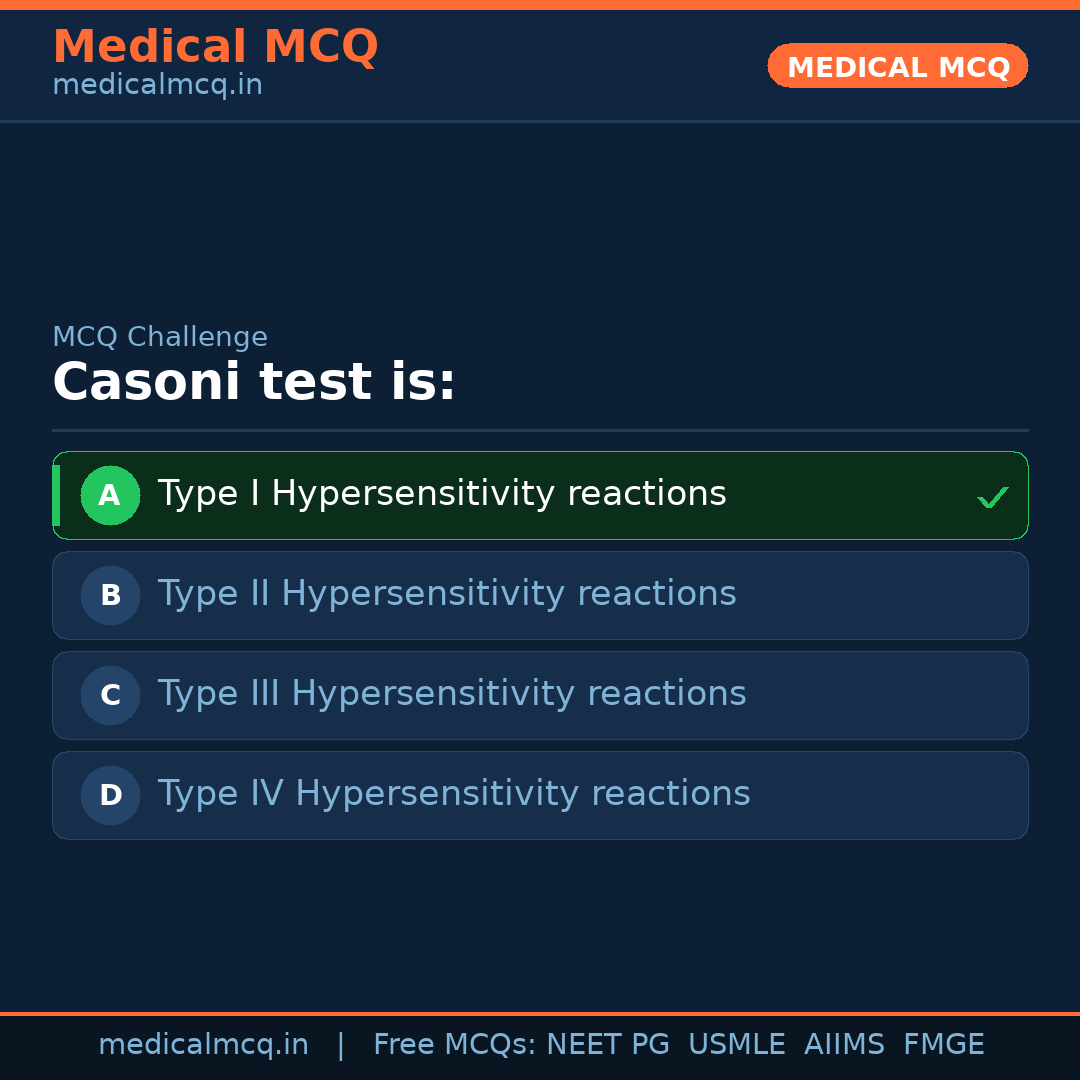Click the FMGE footer text
The width and height of the screenshot is (1080, 1080).
click(x=943, y=1045)
